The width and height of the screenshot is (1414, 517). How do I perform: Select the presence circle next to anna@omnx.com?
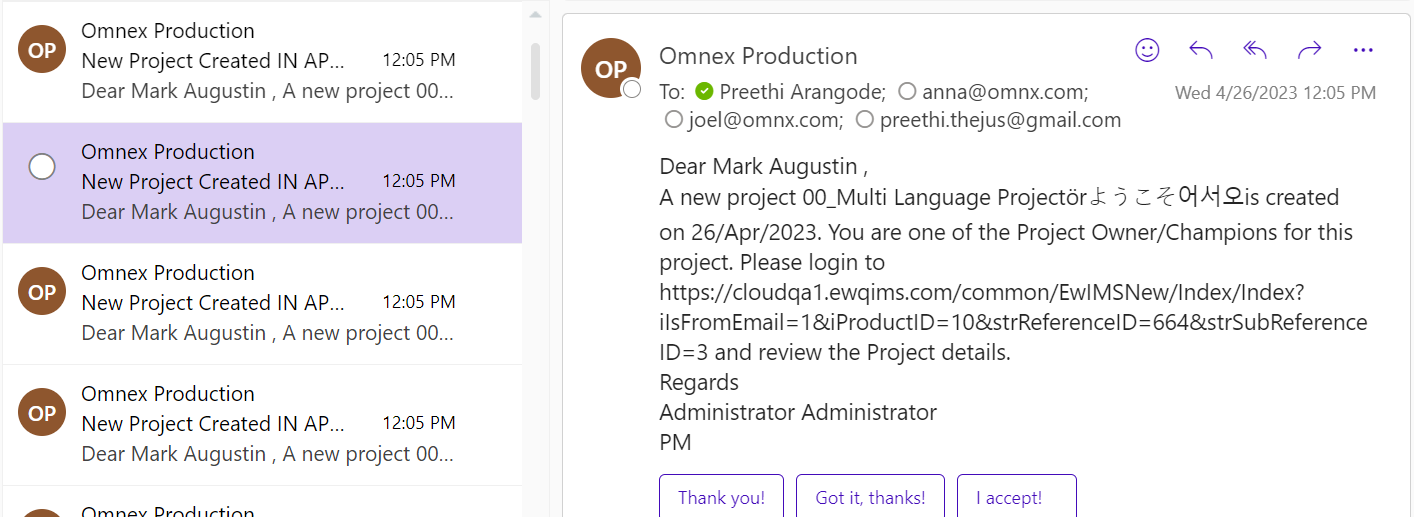tap(907, 92)
